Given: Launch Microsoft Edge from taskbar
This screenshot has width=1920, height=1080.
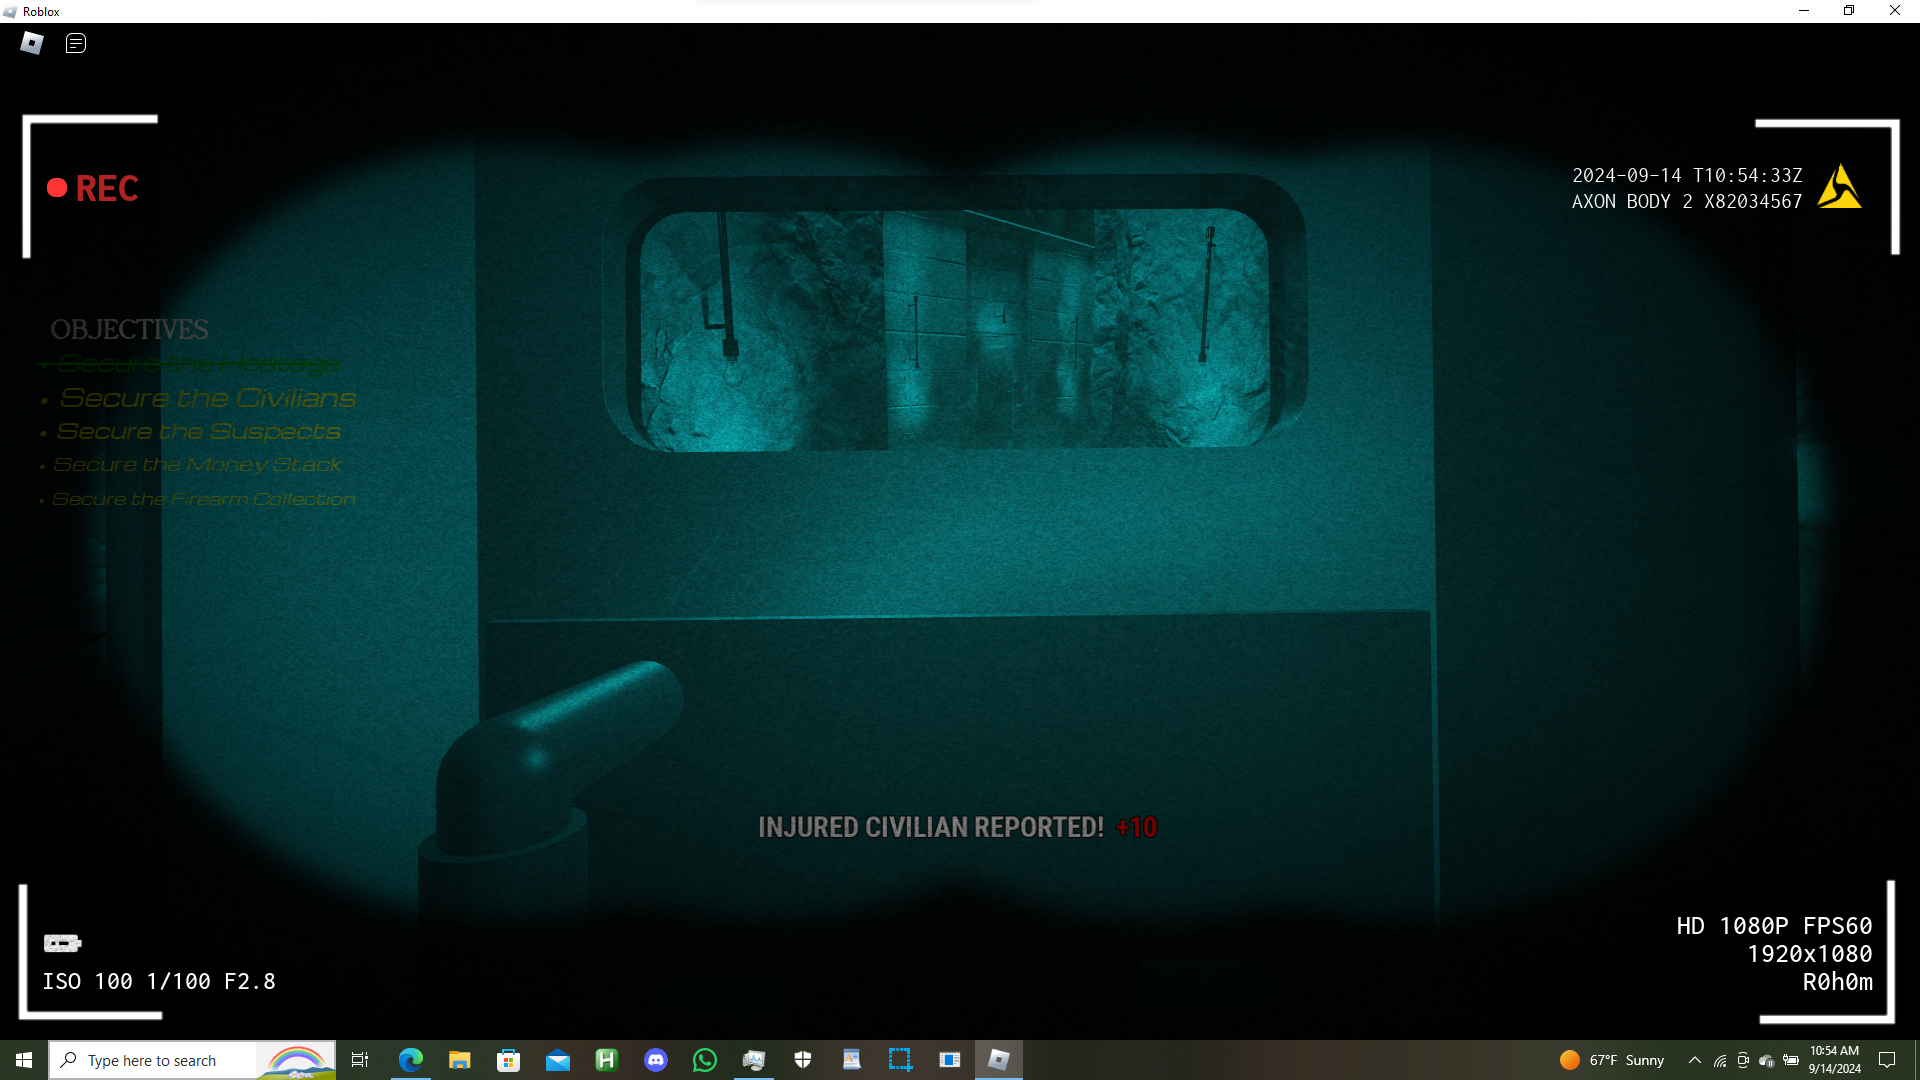Looking at the screenshot, I should [411, 1060].
